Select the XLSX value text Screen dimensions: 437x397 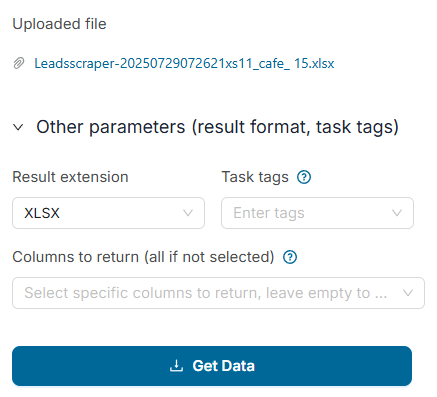[42, 213]
